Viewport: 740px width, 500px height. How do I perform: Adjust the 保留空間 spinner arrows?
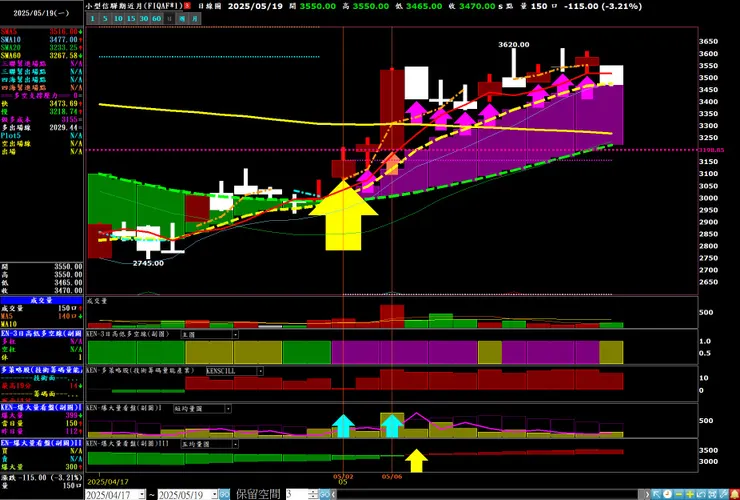[313, 494]
